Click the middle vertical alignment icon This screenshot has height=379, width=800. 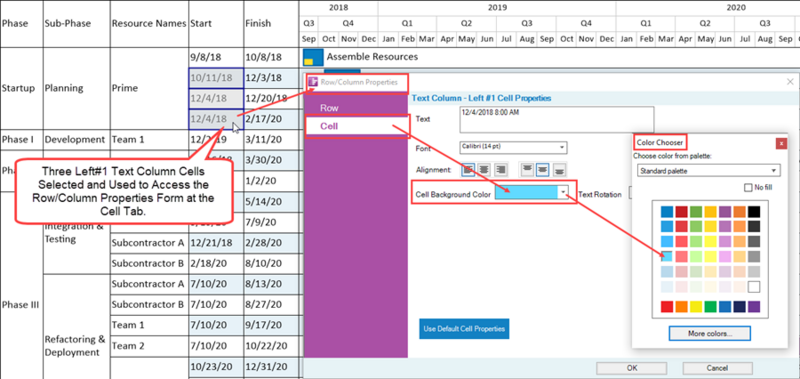(543, 169)
